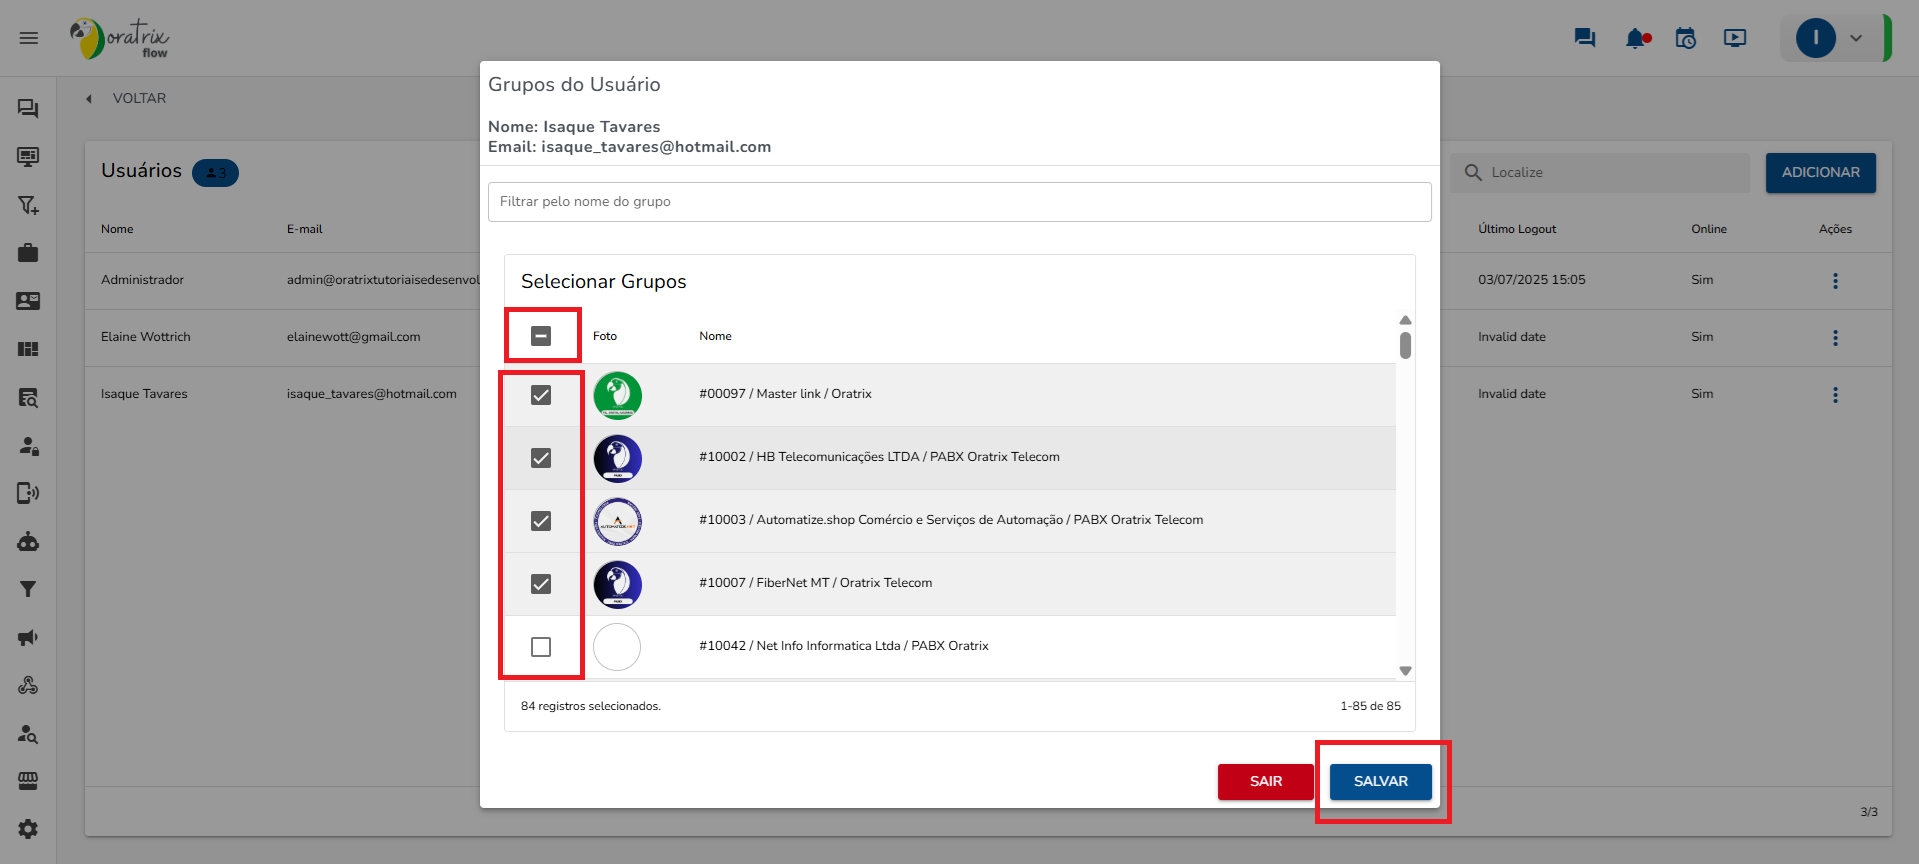Toggle the hamburger menu icon
Screen dimensions: 1919x867
click(x=29, y=38)
